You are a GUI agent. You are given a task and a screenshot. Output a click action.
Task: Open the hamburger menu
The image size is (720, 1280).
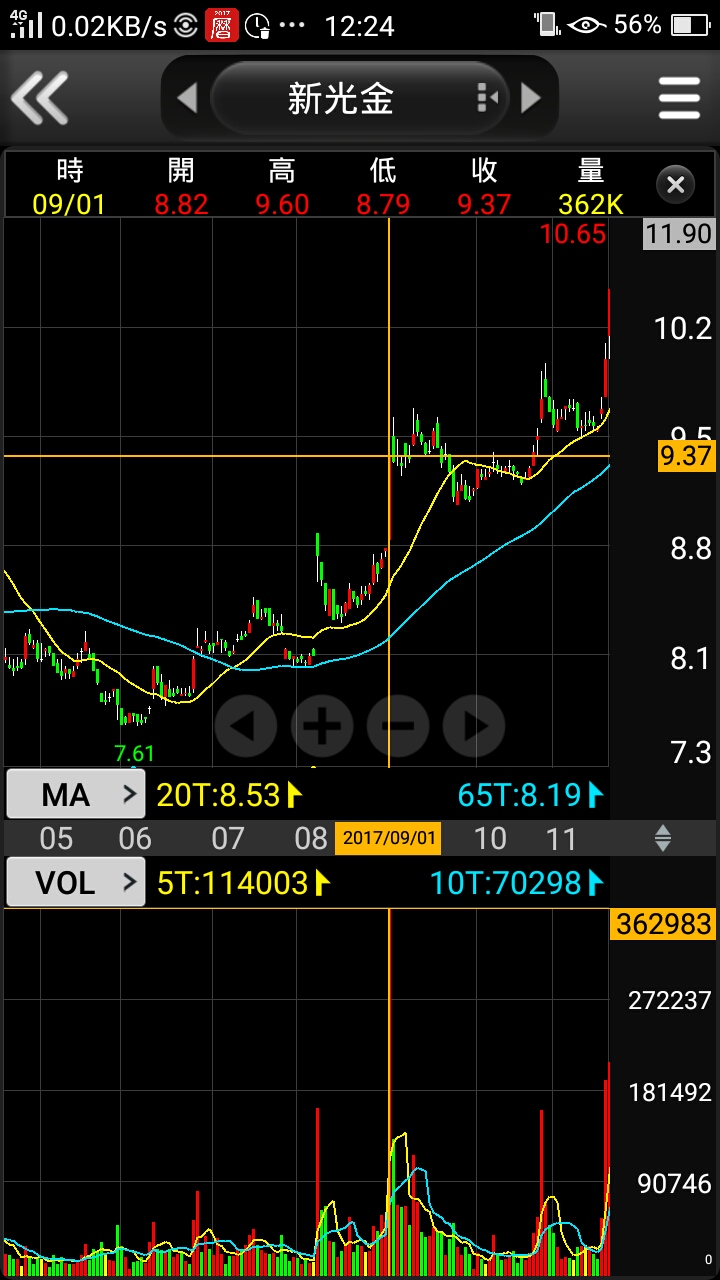pos(679,98)
